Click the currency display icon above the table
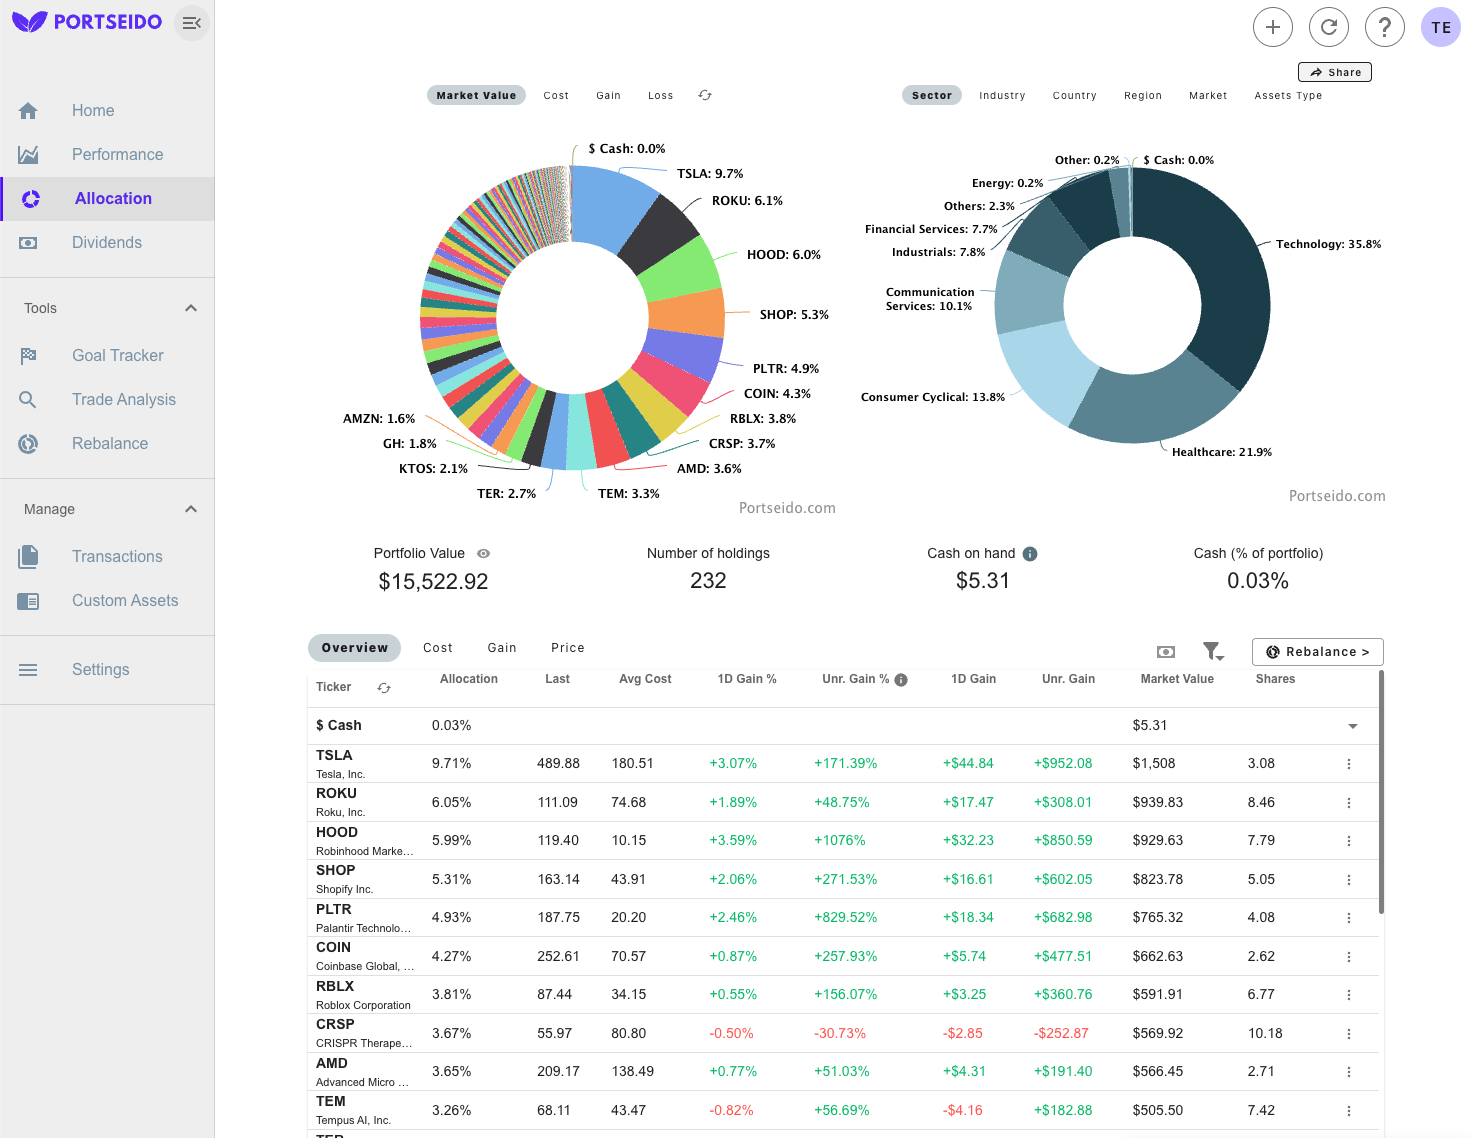1471x1138 pixels. [1165, 651]
